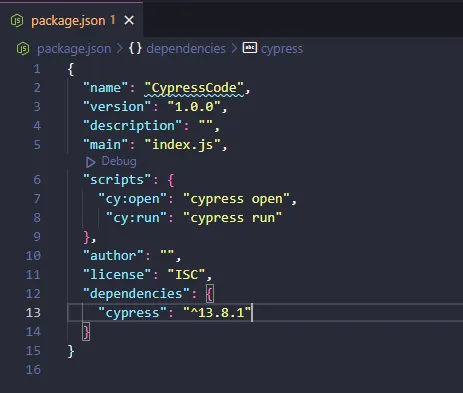This screenshot has height=393, width=463.
Task: Open the package.json breadcrumb
Action: click(x=74, y=49)
